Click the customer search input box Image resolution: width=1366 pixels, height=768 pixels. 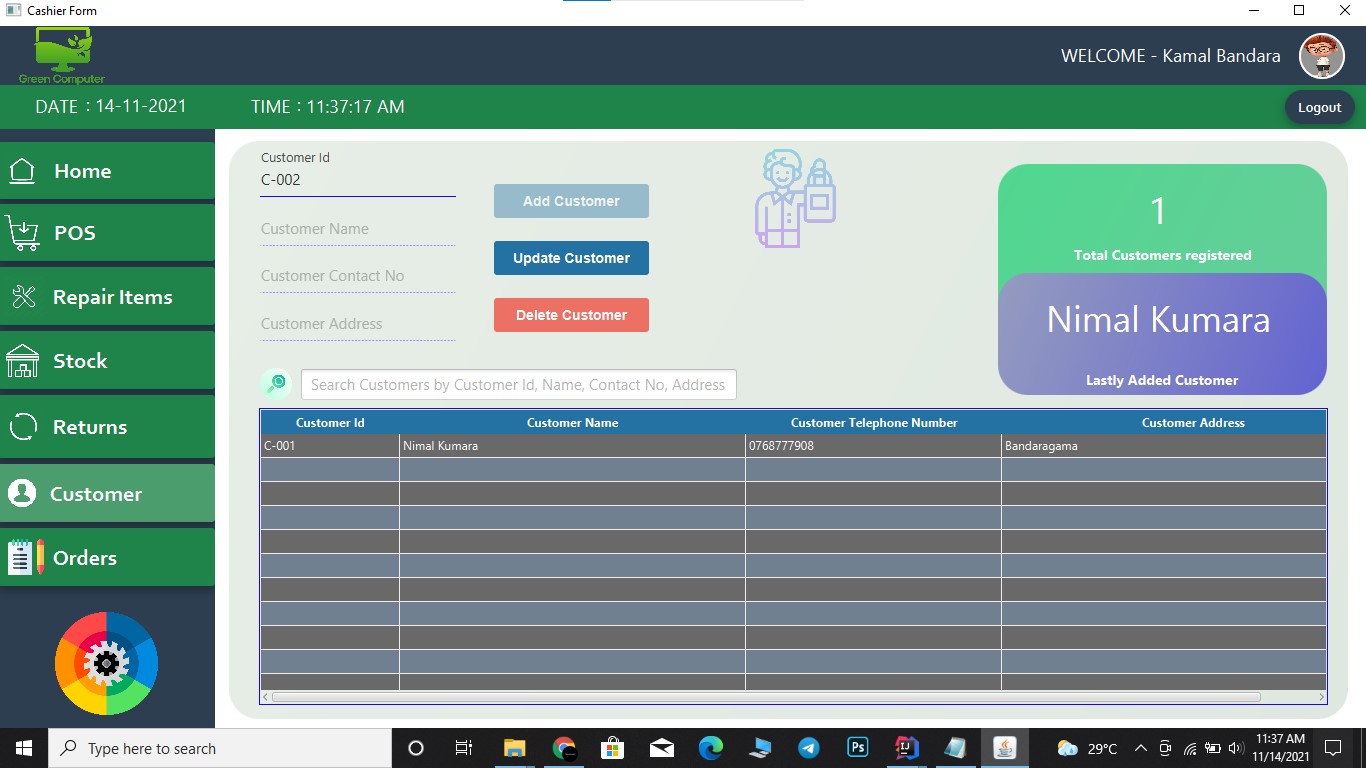[518, 384]
